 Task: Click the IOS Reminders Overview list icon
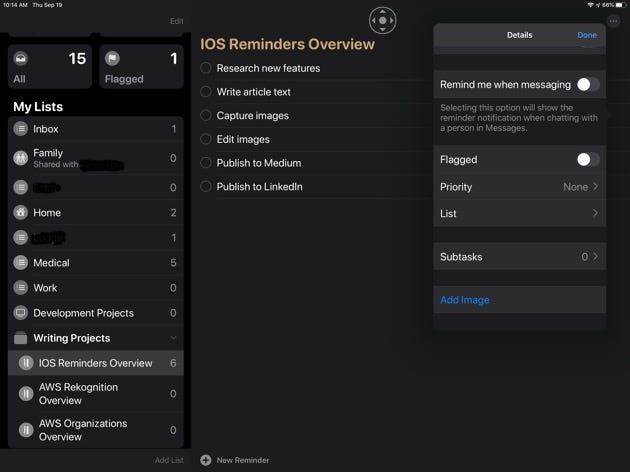[26, 363]
